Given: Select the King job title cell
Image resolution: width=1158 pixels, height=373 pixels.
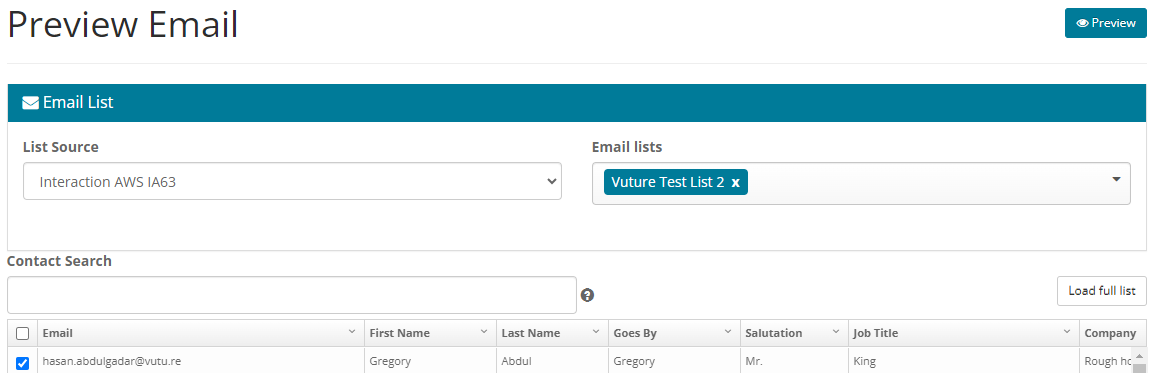Looking at the screenshot, I should [963, 361].
